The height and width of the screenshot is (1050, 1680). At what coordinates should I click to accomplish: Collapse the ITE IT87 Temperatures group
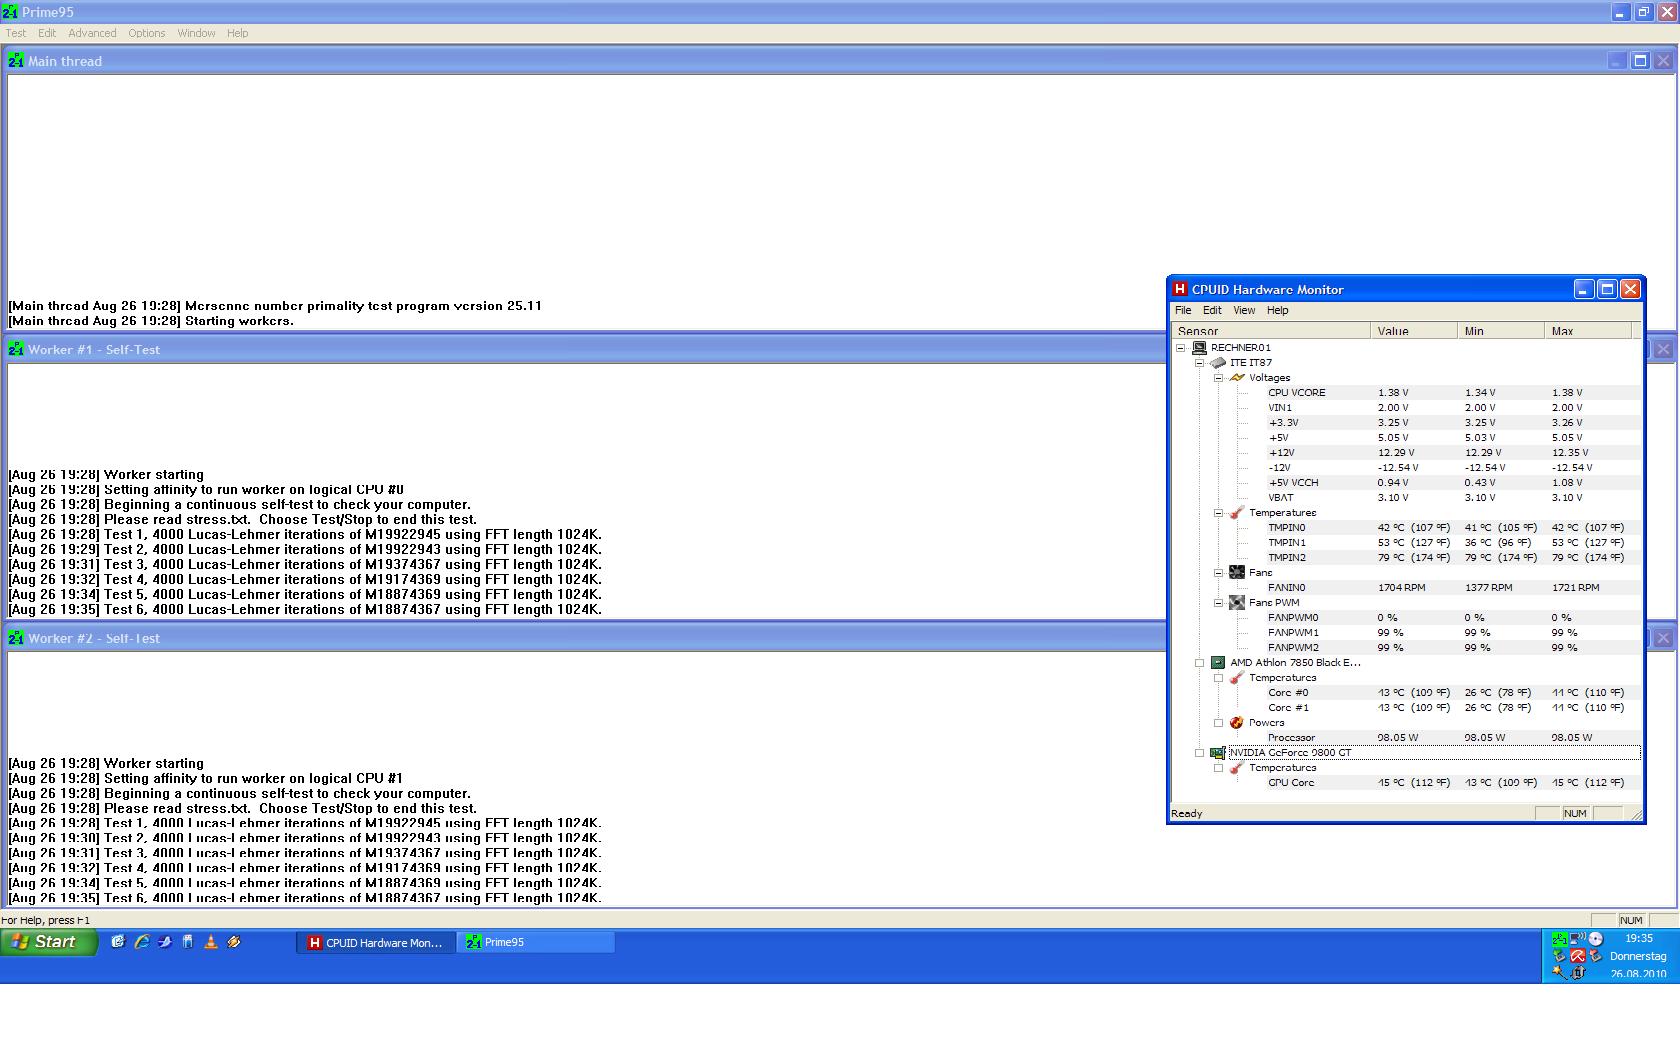[1218, 513]
